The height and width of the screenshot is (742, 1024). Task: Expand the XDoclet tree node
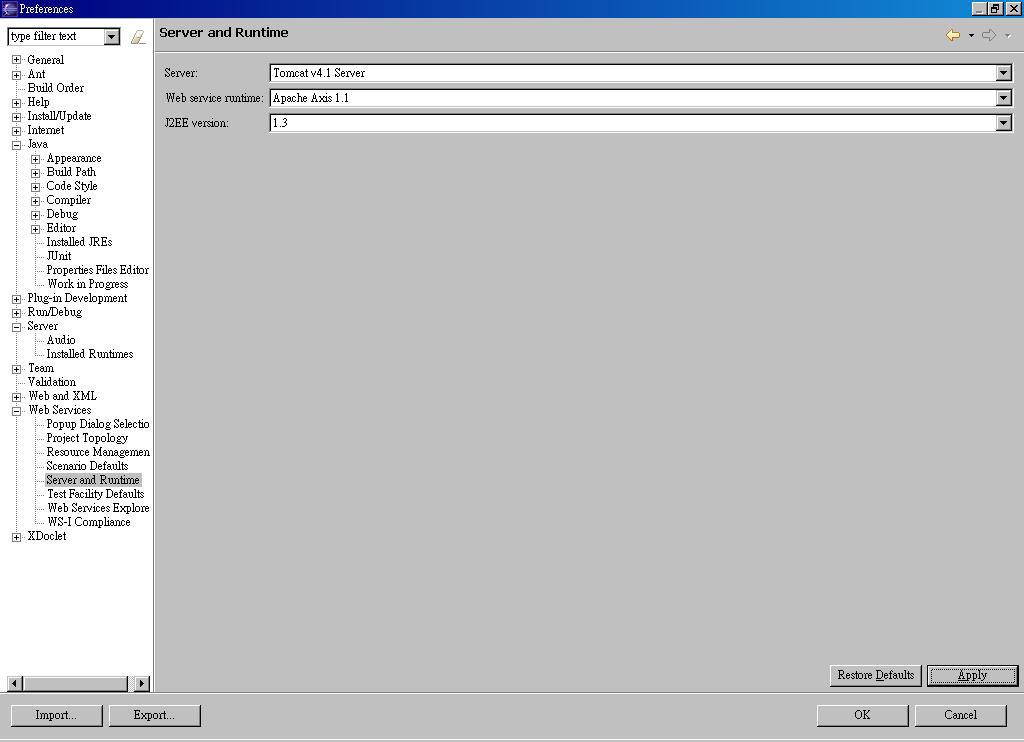pos(16,537)
